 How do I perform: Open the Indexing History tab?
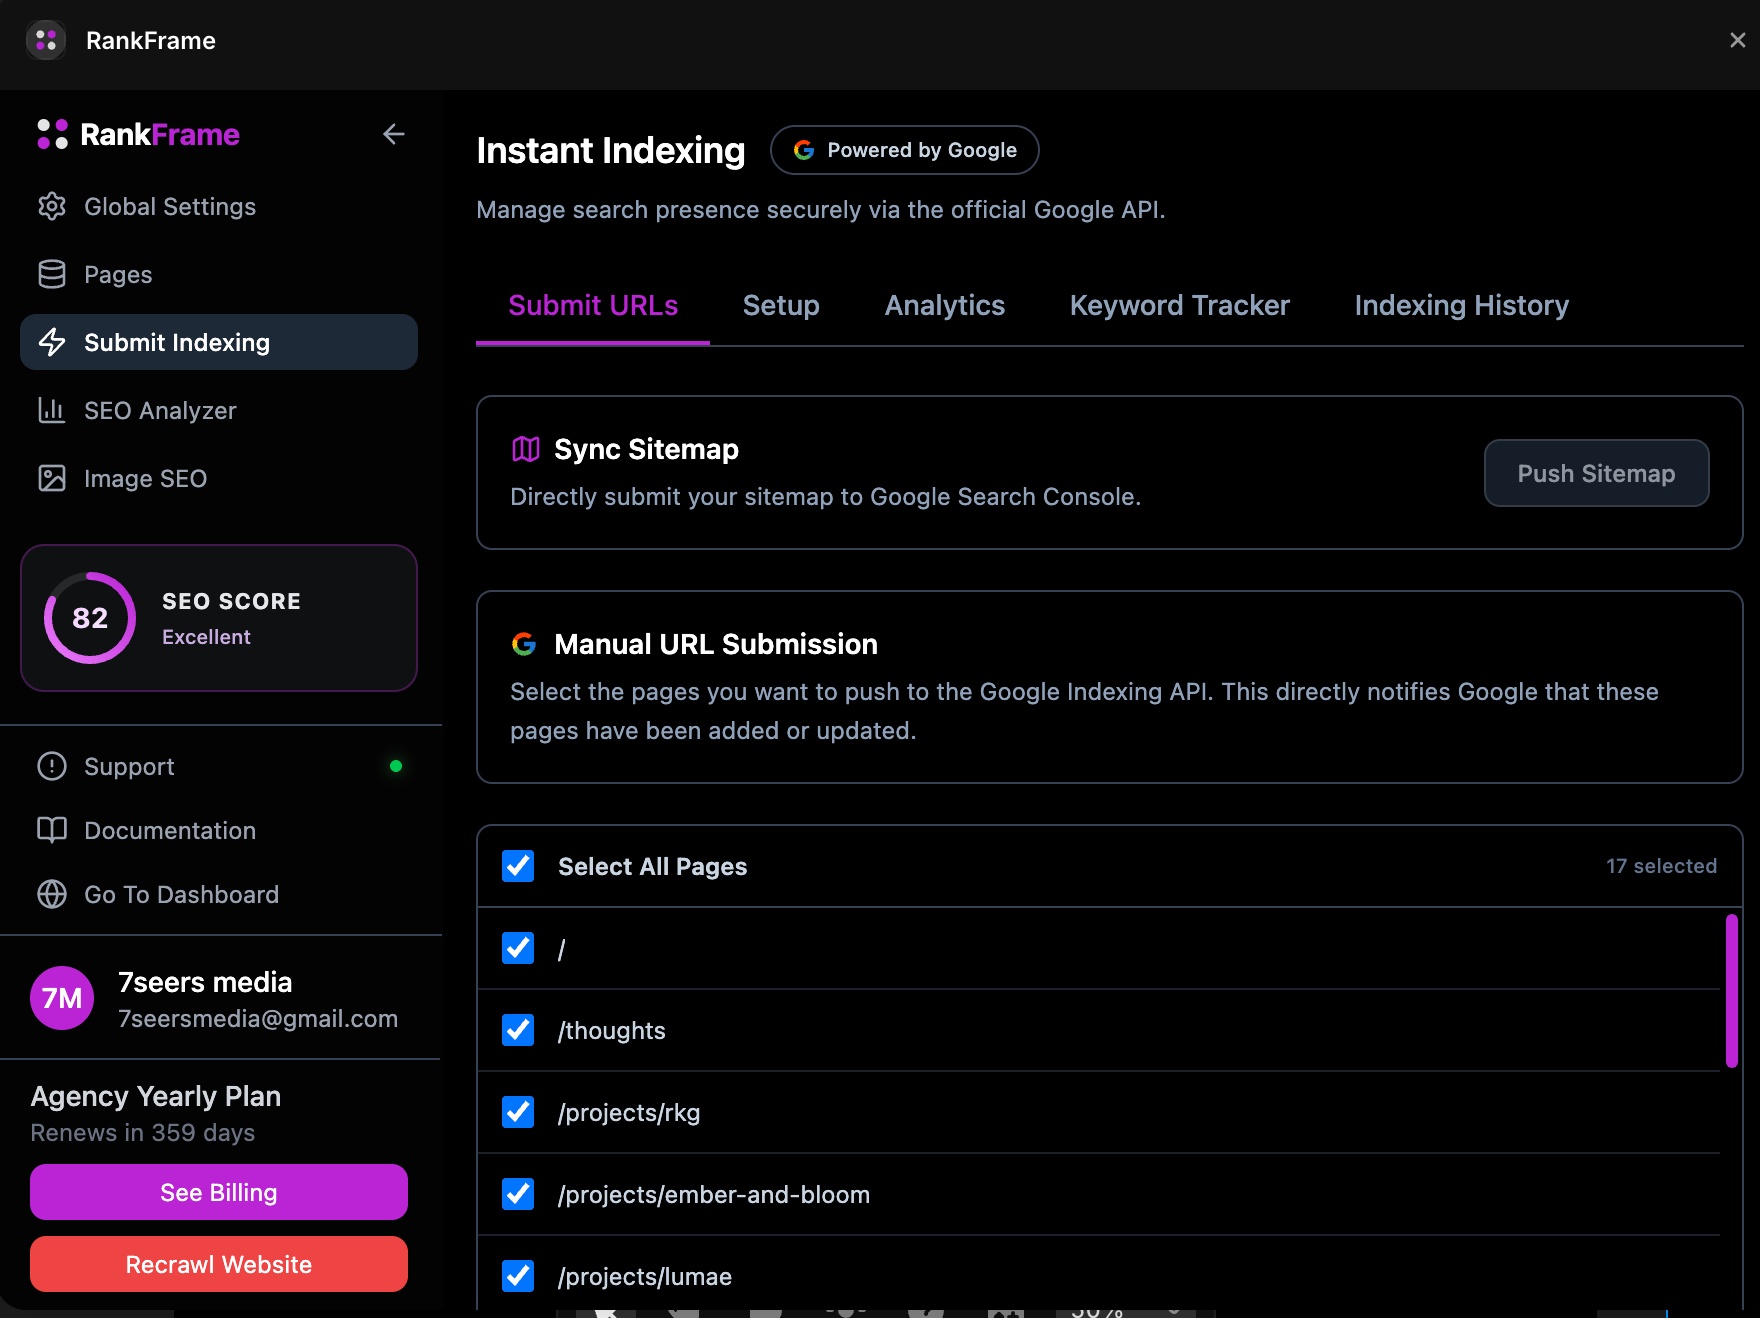[1461, 305]
